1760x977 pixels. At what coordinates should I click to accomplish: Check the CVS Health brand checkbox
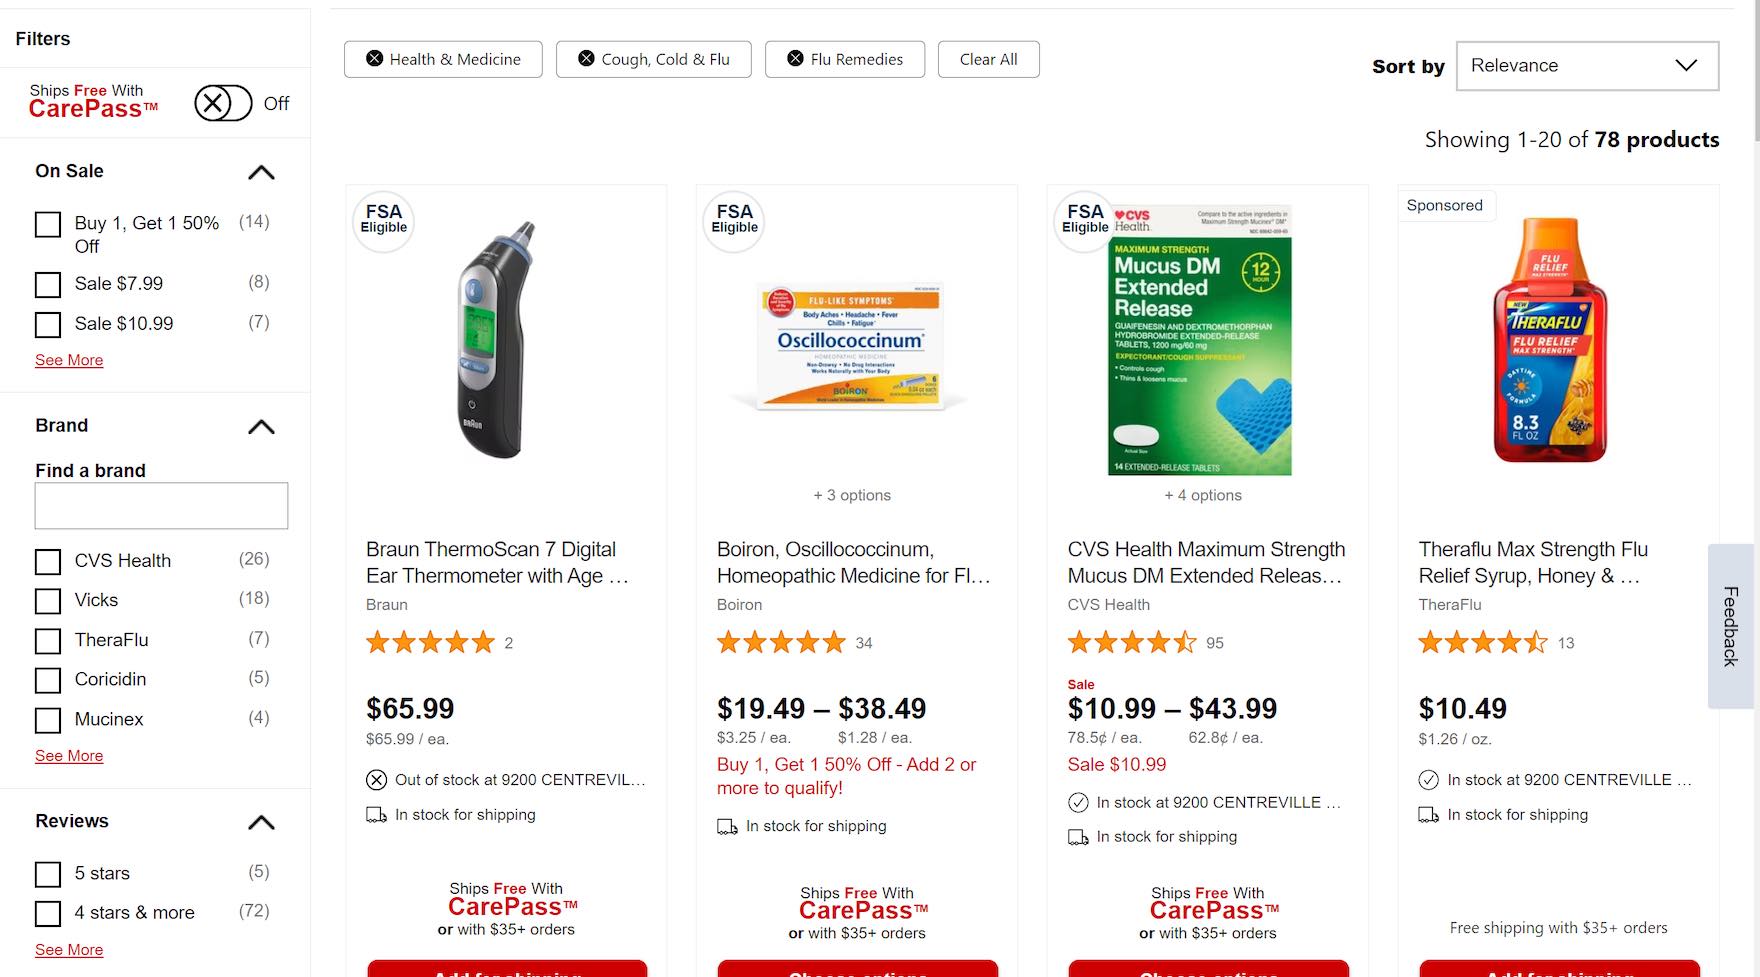48,562
